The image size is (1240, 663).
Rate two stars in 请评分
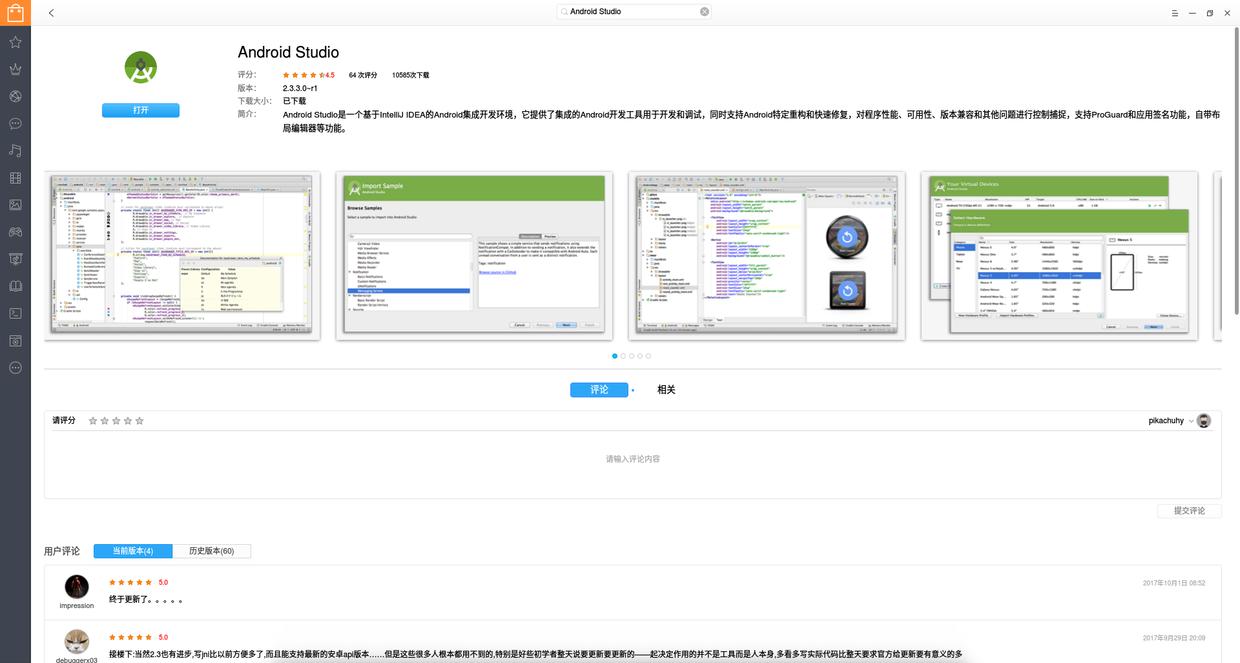pos(104,421)
